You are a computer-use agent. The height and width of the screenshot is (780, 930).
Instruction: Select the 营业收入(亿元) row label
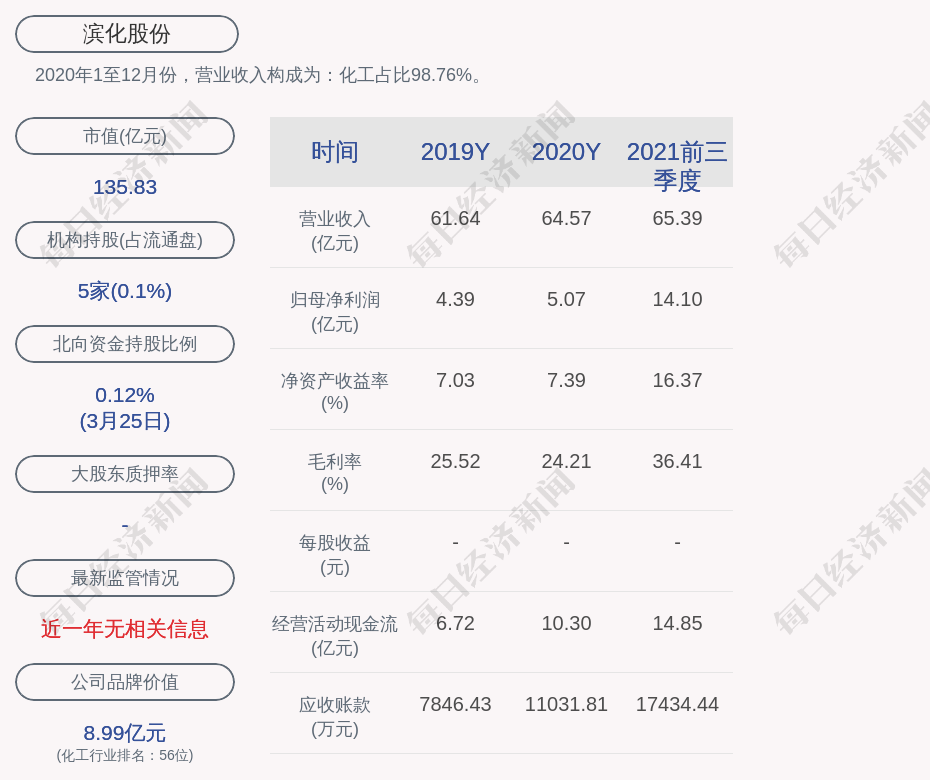point(335,230)
